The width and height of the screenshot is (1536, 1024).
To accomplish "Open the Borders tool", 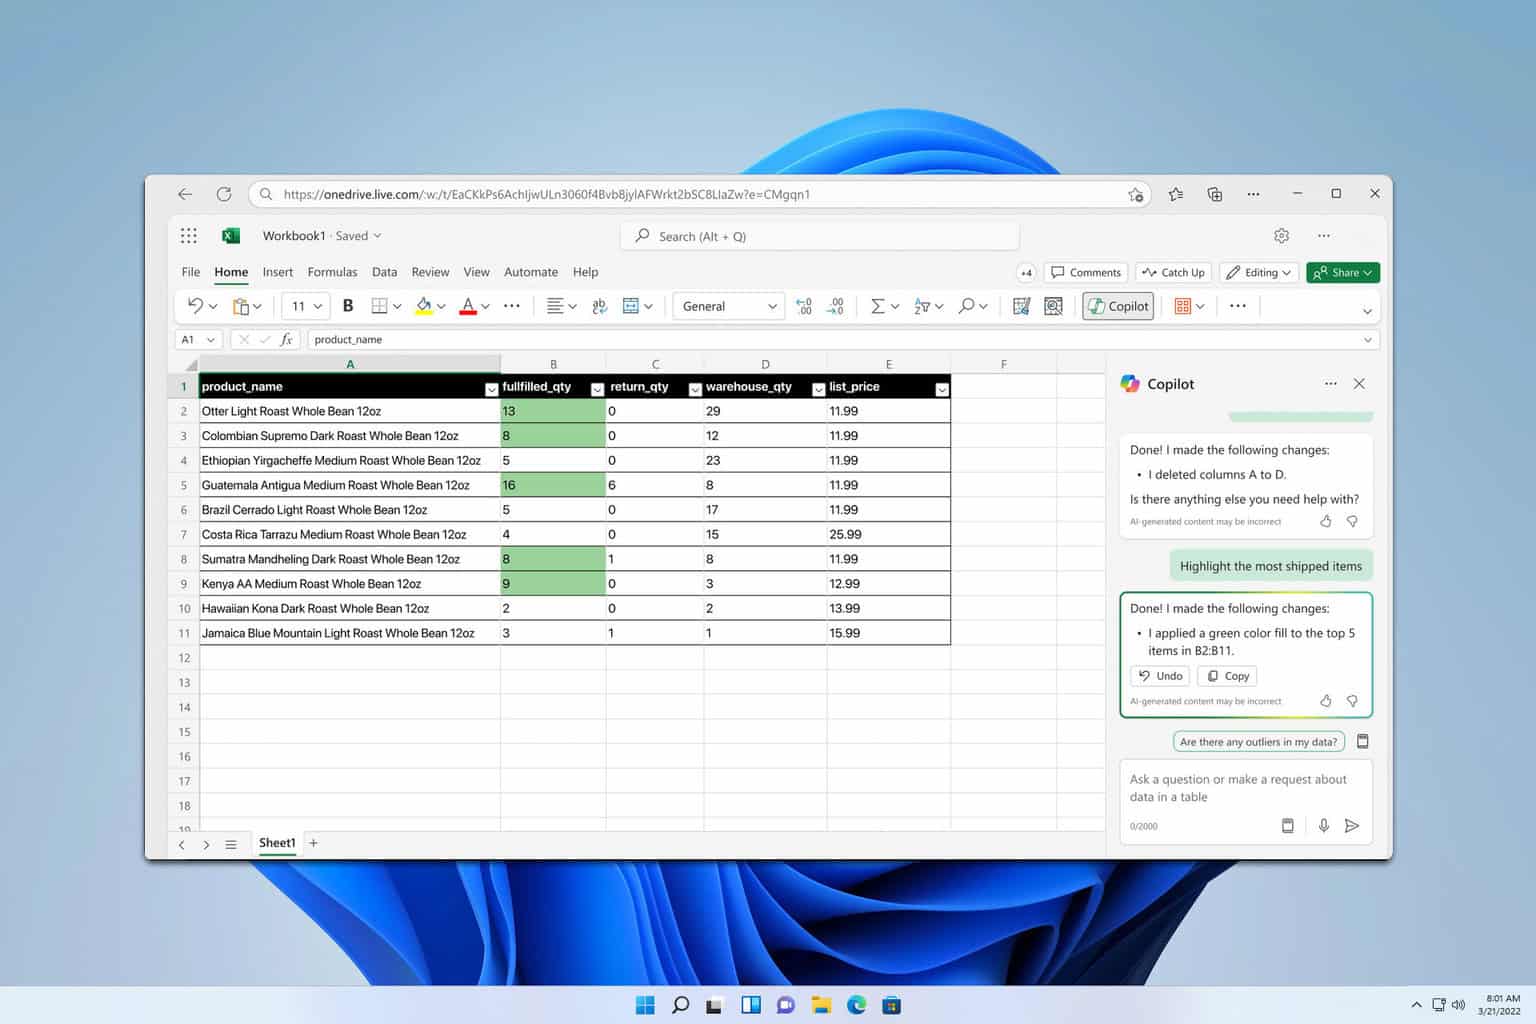I will 379,306.
